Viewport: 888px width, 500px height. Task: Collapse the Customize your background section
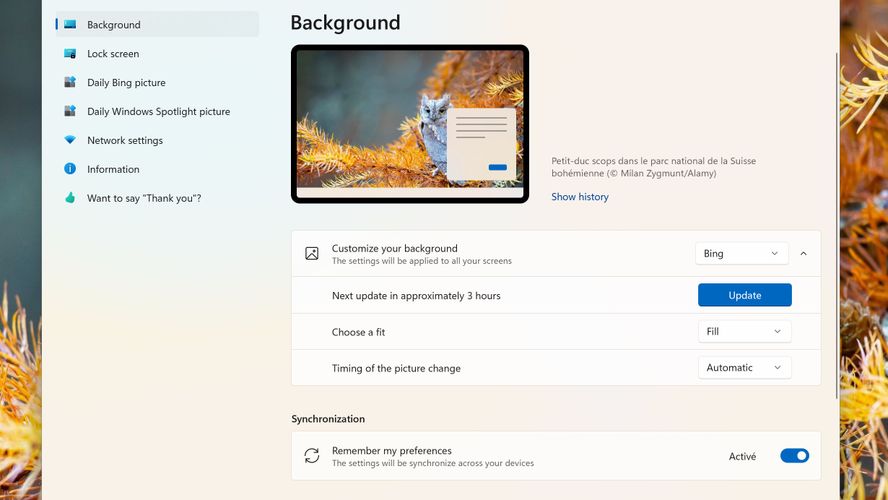(803, 254)
